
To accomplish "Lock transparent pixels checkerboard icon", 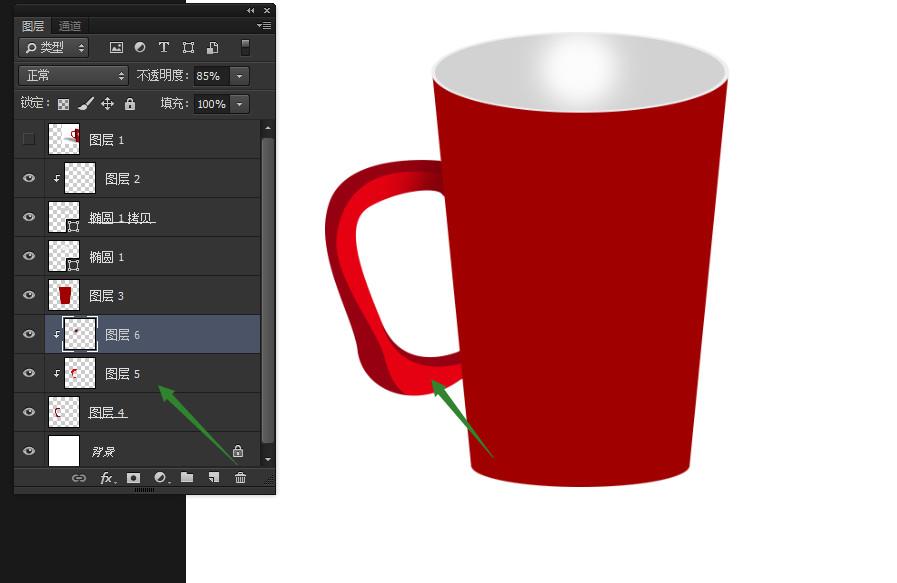I will click(x=63, y=104).
